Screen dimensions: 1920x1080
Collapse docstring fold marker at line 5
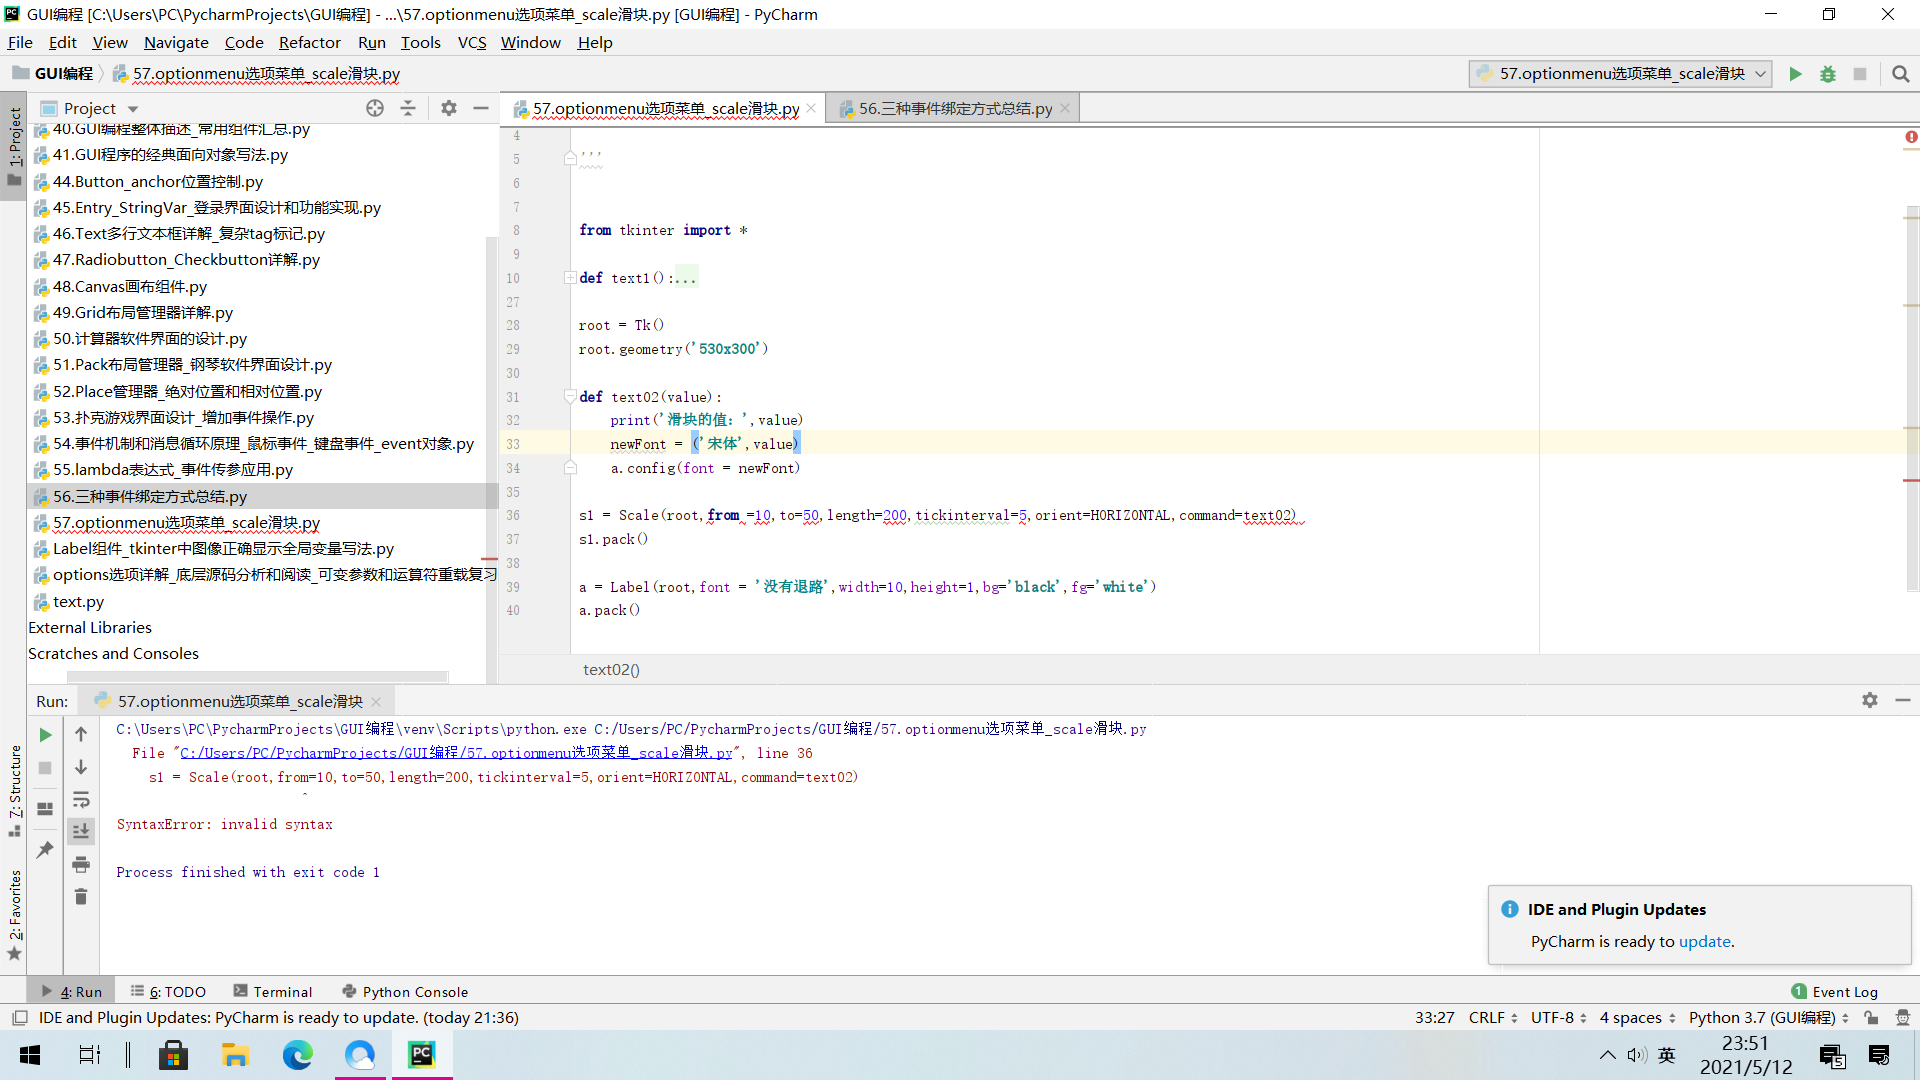(570, 158)
